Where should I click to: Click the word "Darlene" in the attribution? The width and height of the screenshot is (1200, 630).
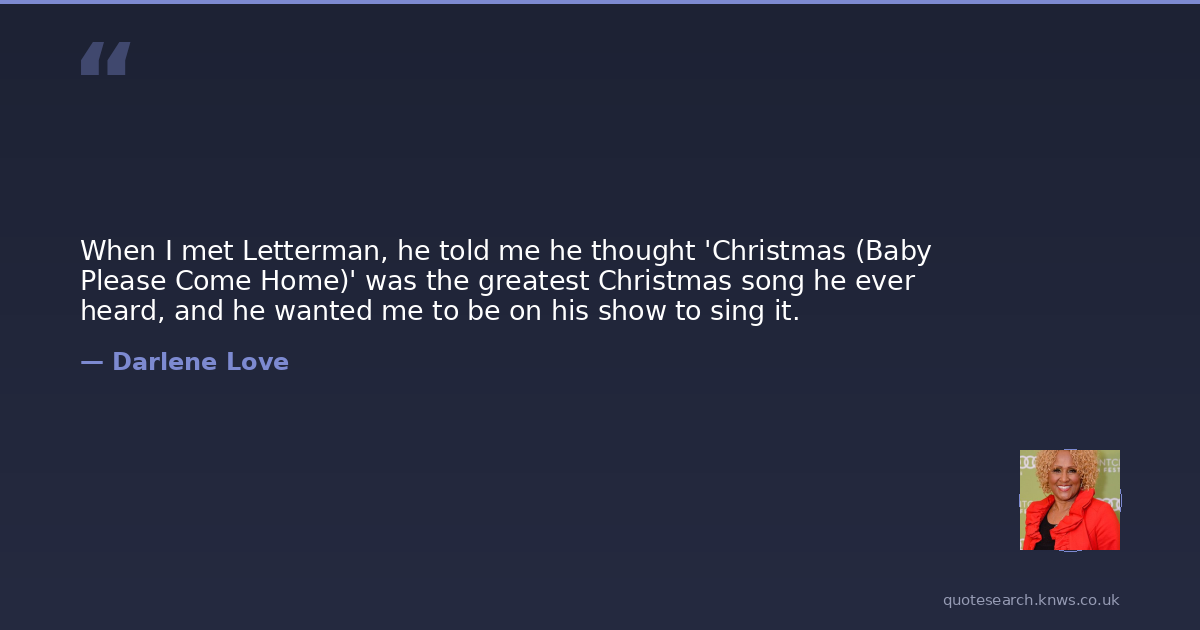(x=164, y=362)
